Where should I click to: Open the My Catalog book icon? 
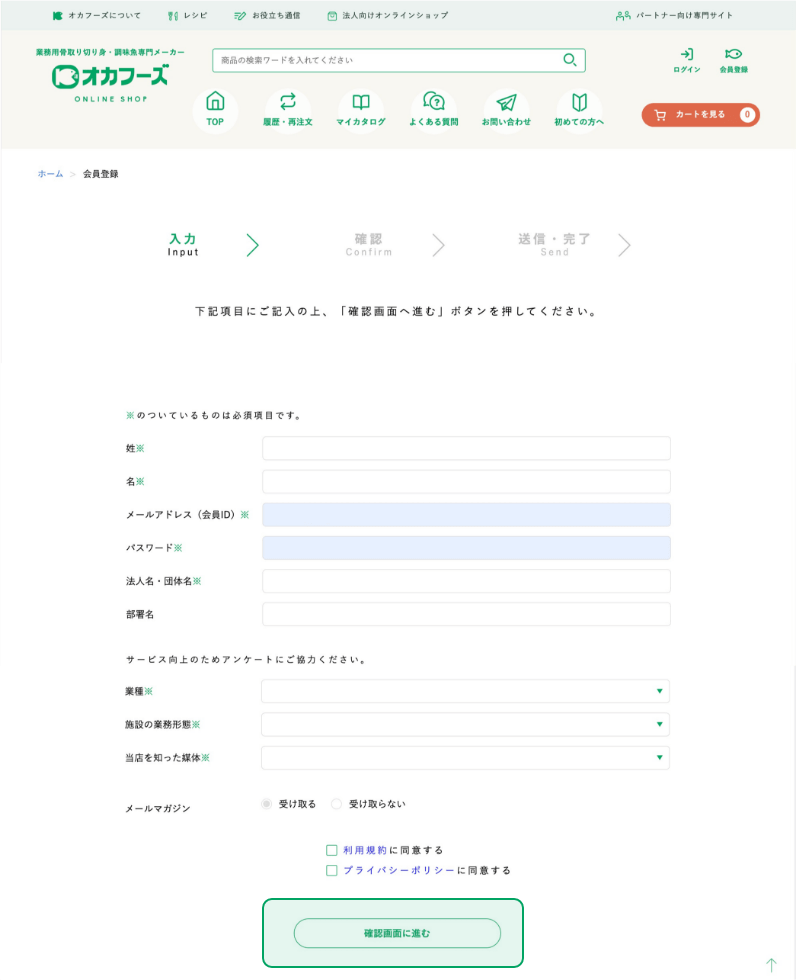(x=361, y=102)
